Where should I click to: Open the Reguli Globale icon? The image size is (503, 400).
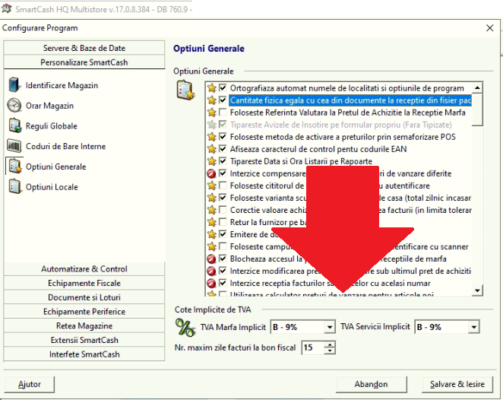tap(14, 126)
